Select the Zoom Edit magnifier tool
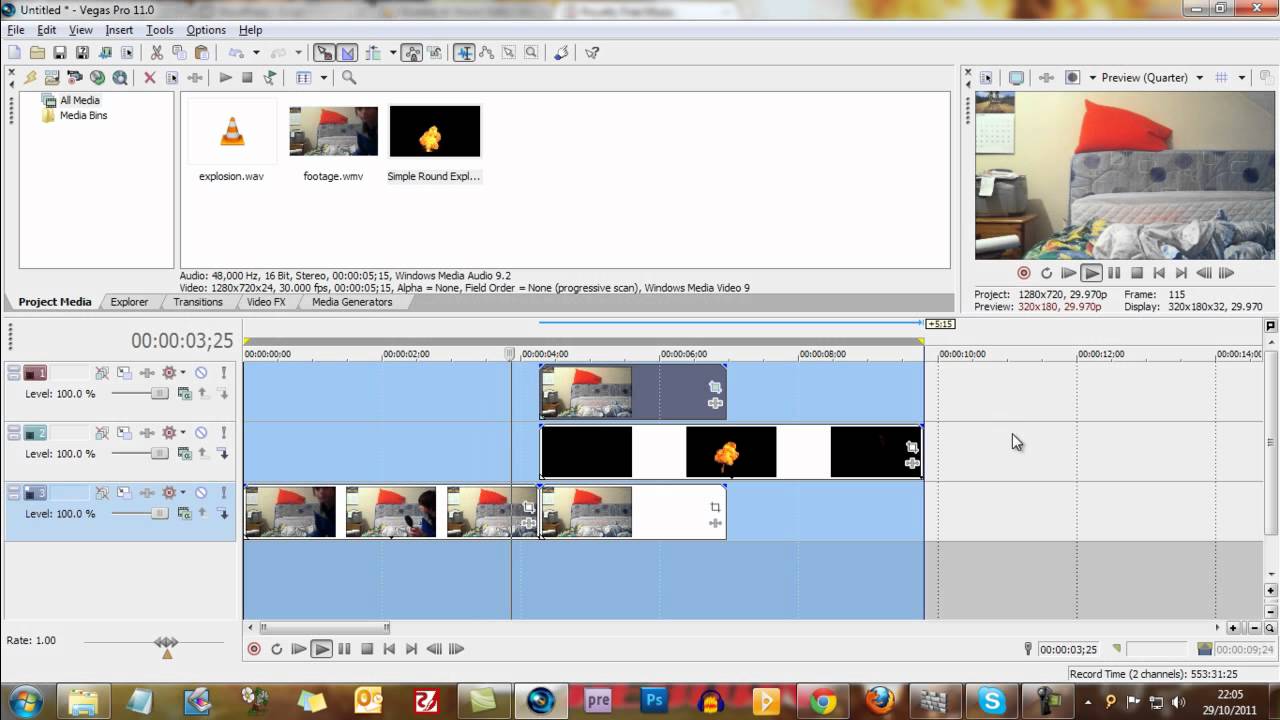This screenshot has height=720, width=1280. coord(531,53)
